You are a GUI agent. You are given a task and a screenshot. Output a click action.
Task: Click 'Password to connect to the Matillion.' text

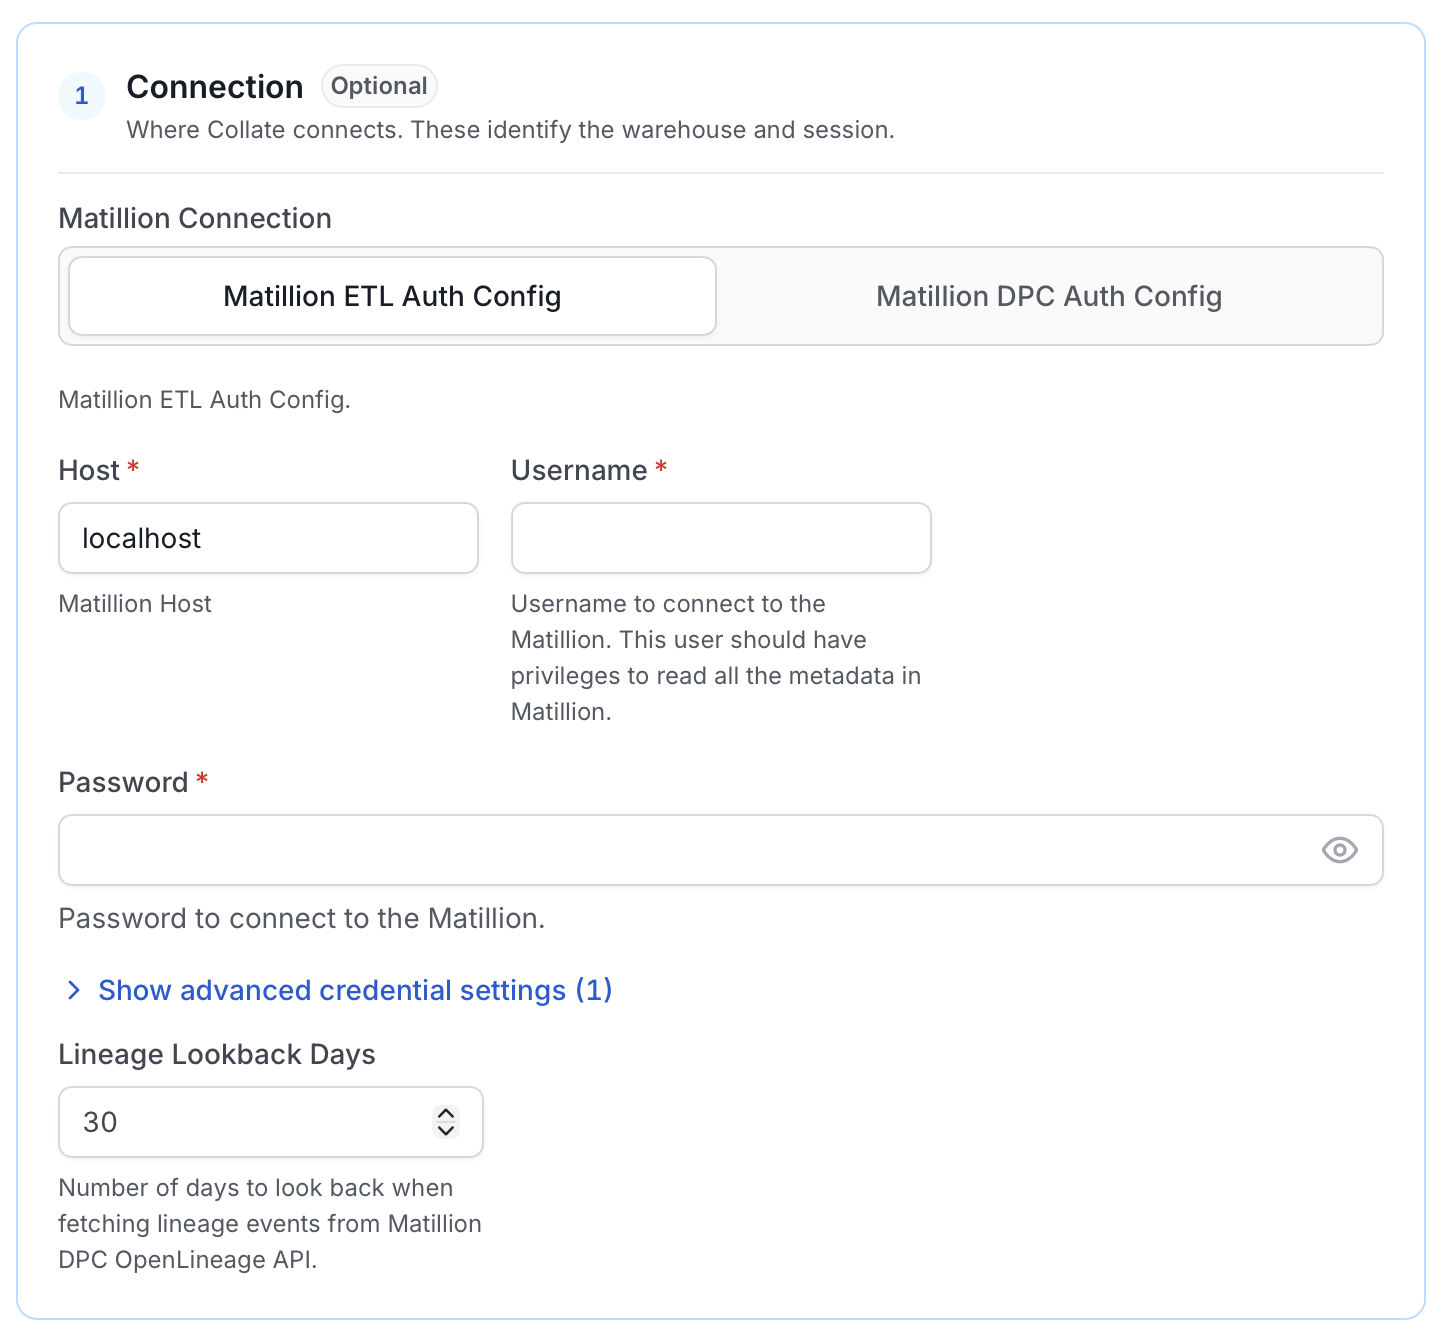[x=302, y=918]
